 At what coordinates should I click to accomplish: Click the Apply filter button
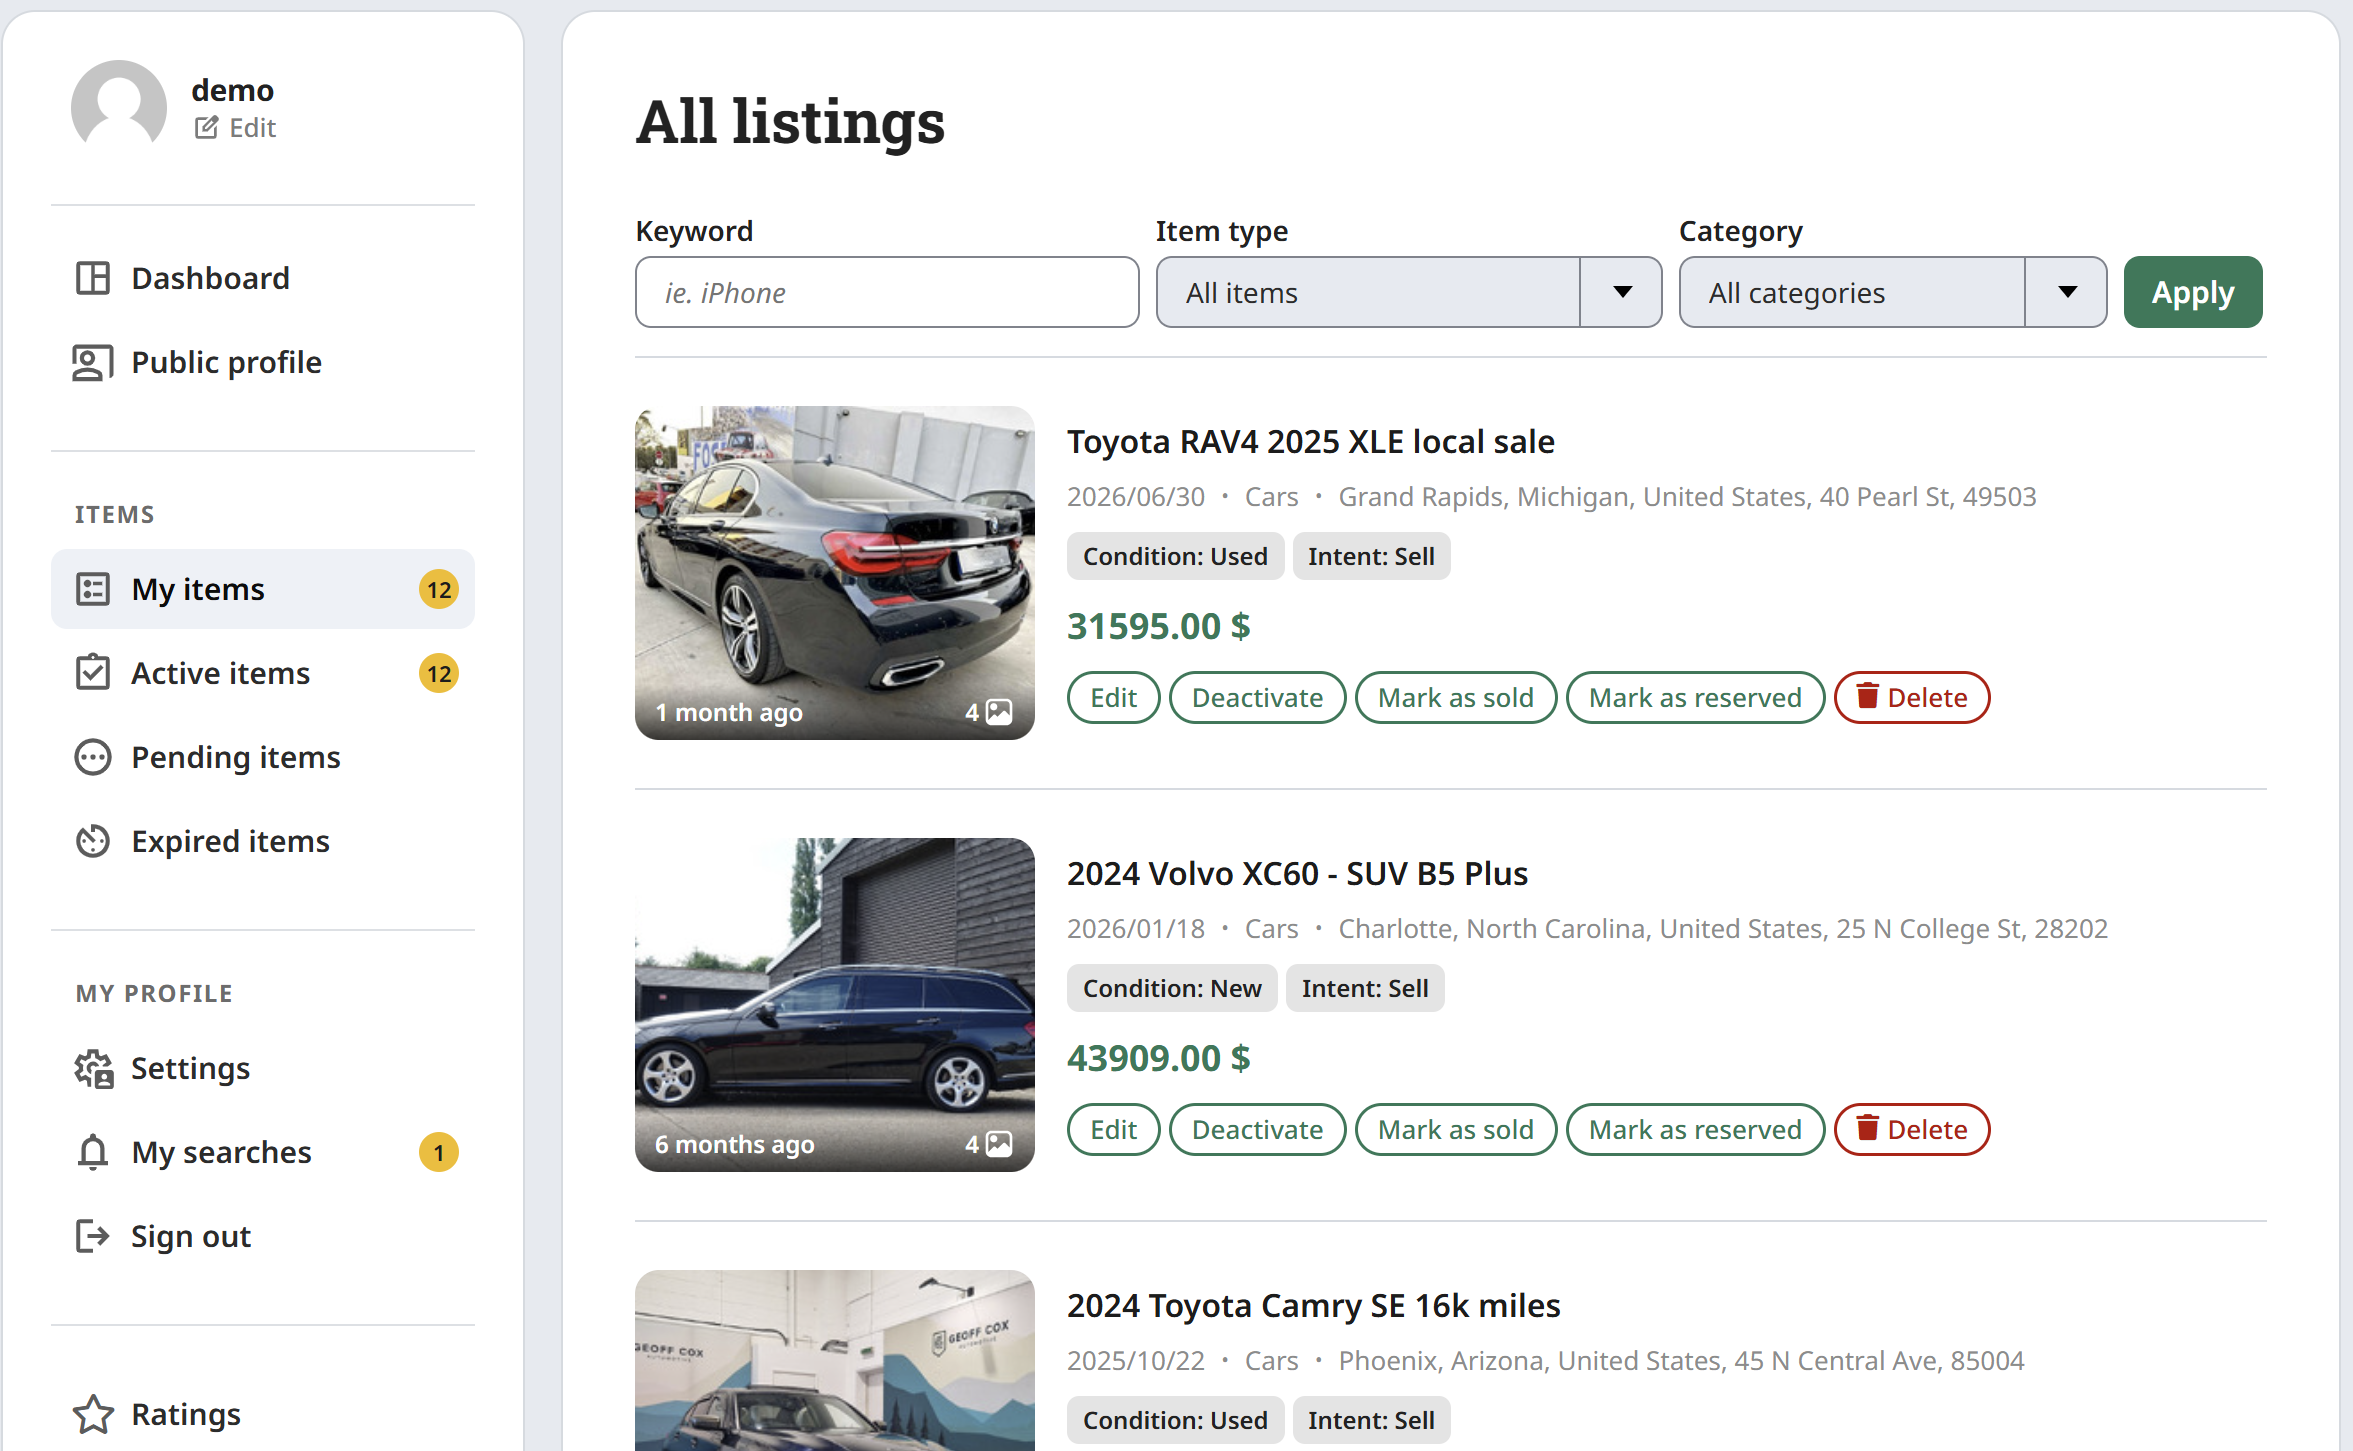click(x=2193, y=292)
